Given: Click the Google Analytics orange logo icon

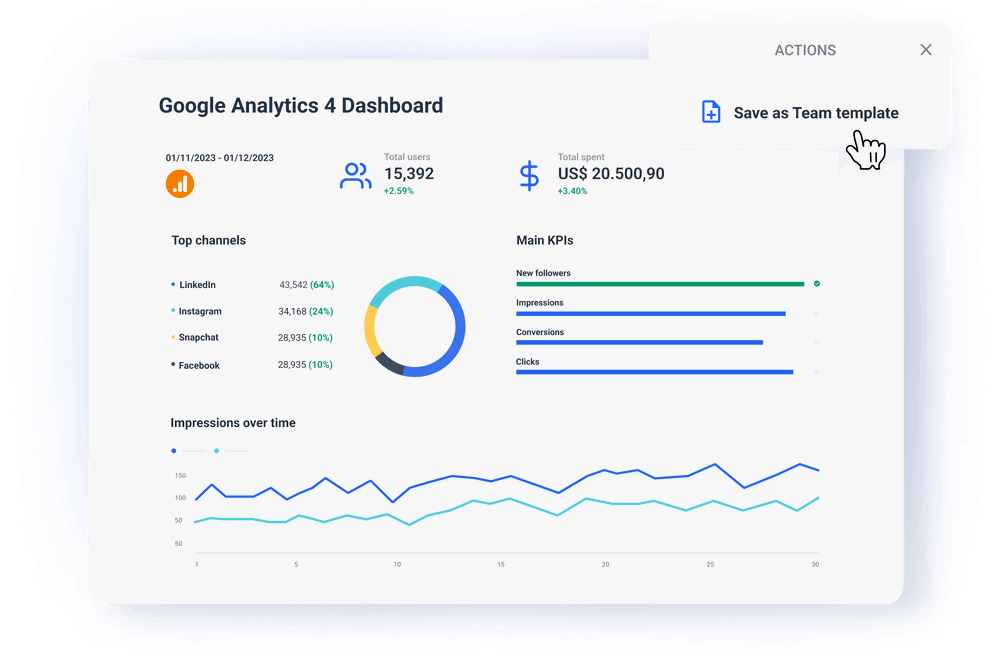Looking at the screenshot, I should click(x=179, y=184).
